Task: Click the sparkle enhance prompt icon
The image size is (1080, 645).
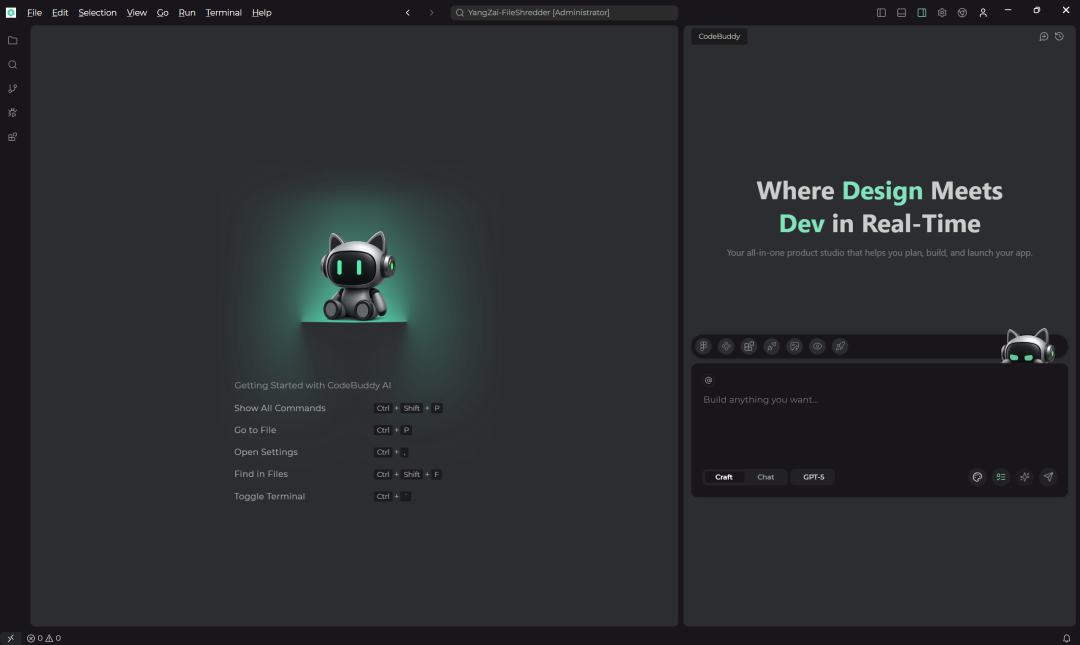Action: (x=1025, y=477)
